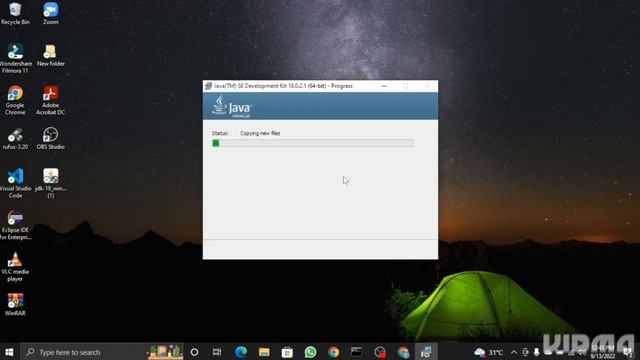Image resolution: width=640 pixels, height=360 pixels.
Task: Select Adobe Acrobat DC desktop icon
Action: 51,100
